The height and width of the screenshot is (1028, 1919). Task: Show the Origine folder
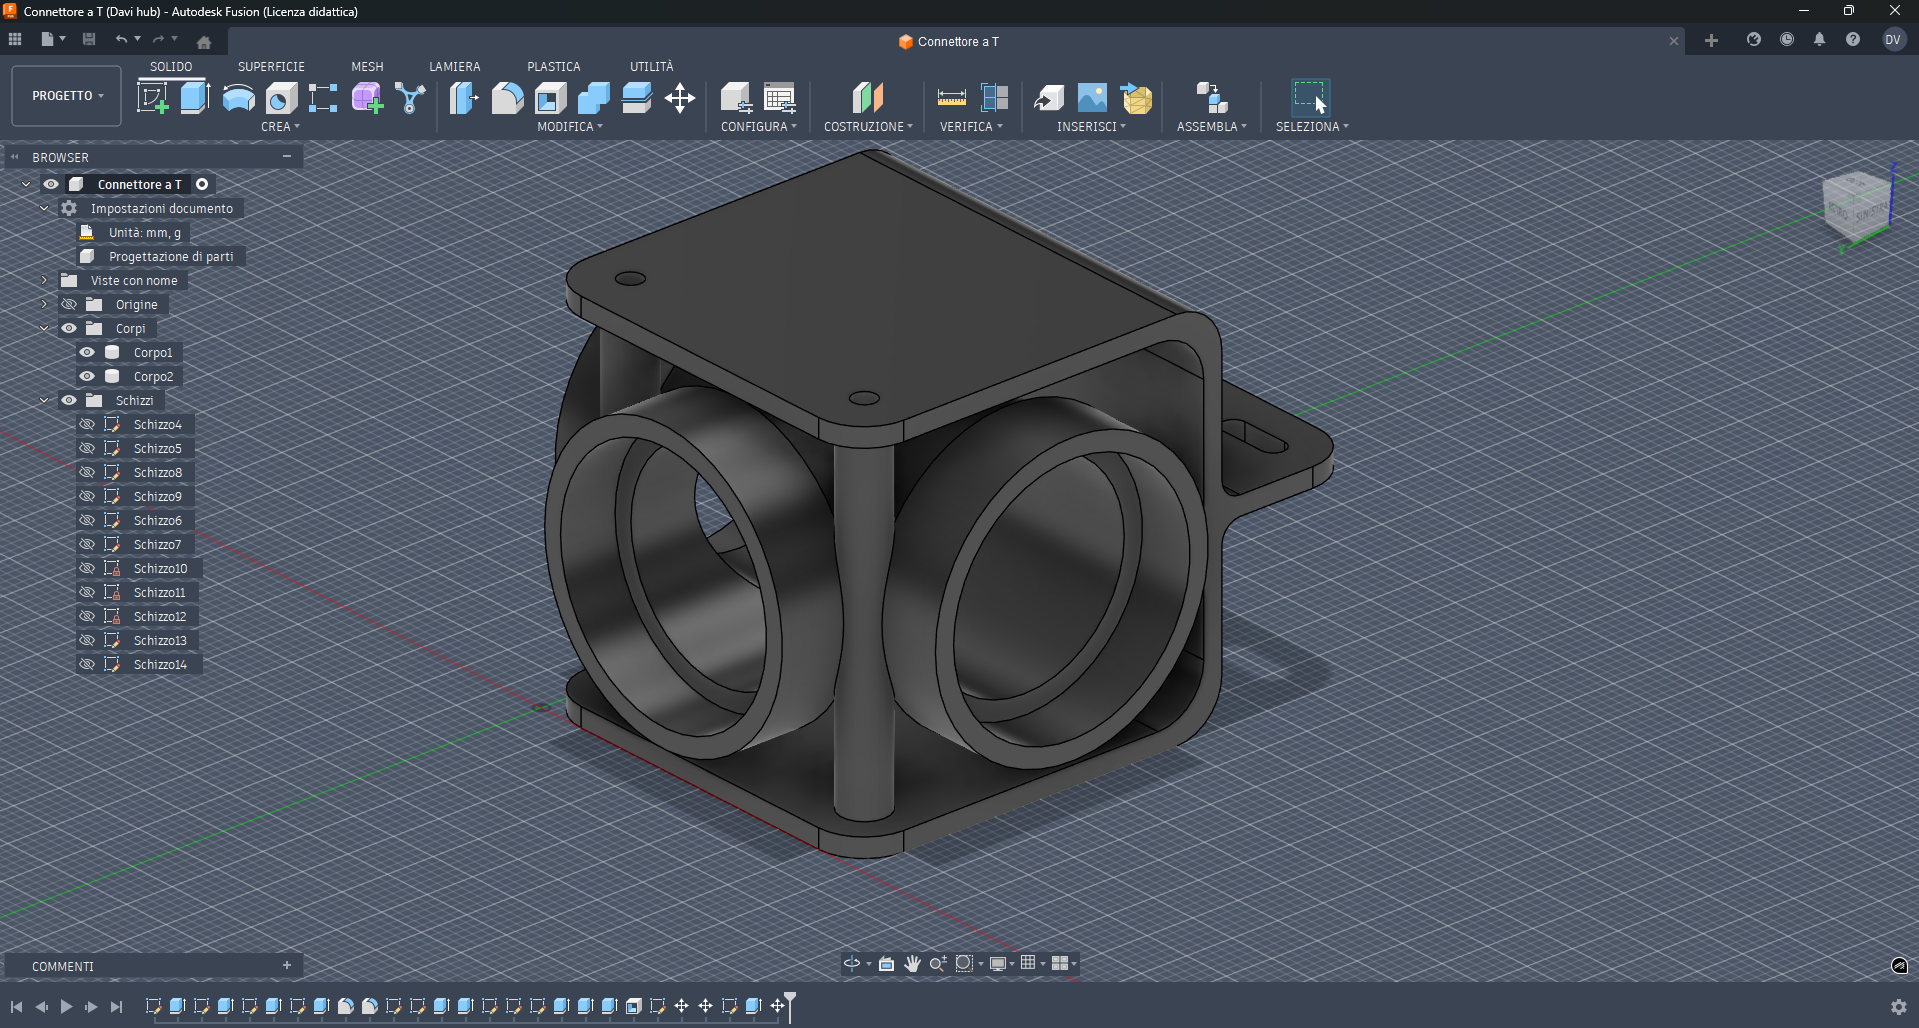pos(68,304)
